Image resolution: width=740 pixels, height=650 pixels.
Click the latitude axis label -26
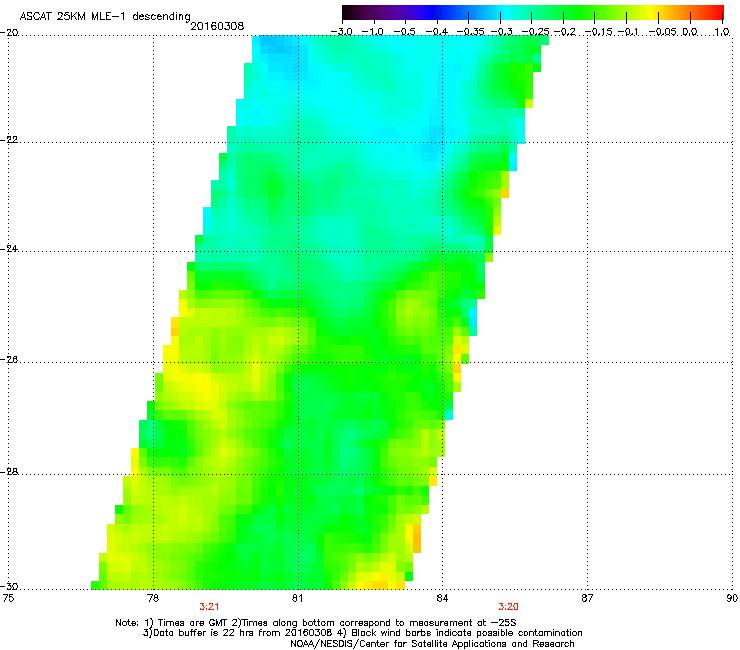(x=9, y=360)
